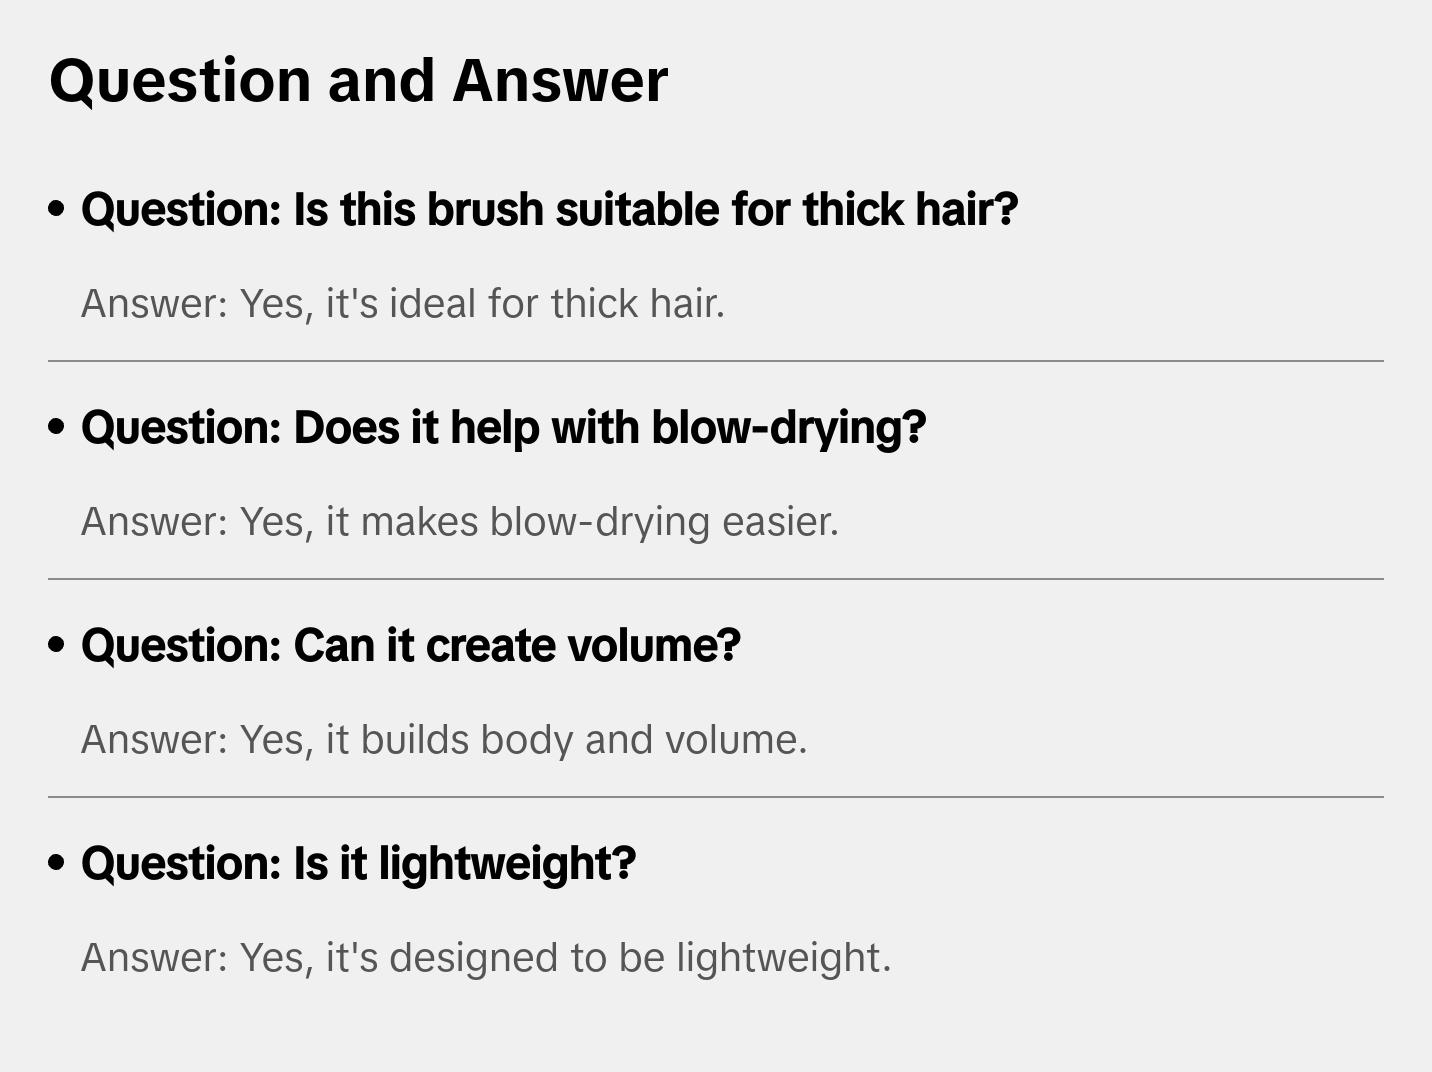The width and height of the screenshot is (1432, 1072).
Task: Open the 'Can it create volume?' question
Action: [411, 646]
